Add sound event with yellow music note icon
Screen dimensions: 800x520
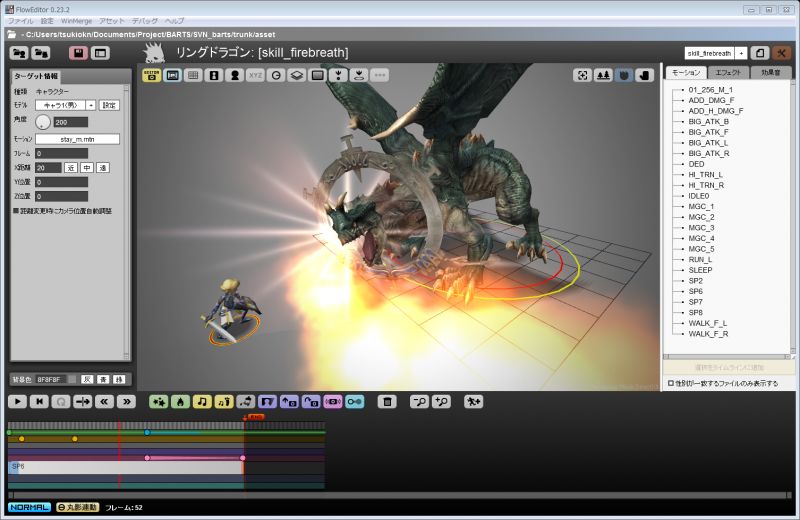[x=202, y=402]
